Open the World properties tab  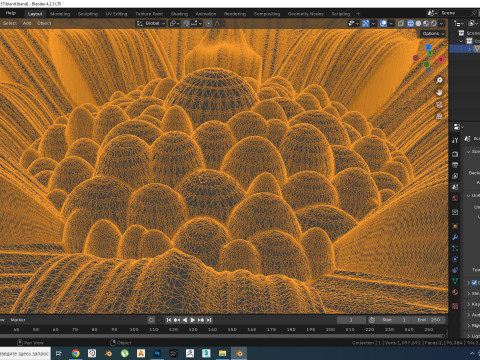click(x=455, y=198)
